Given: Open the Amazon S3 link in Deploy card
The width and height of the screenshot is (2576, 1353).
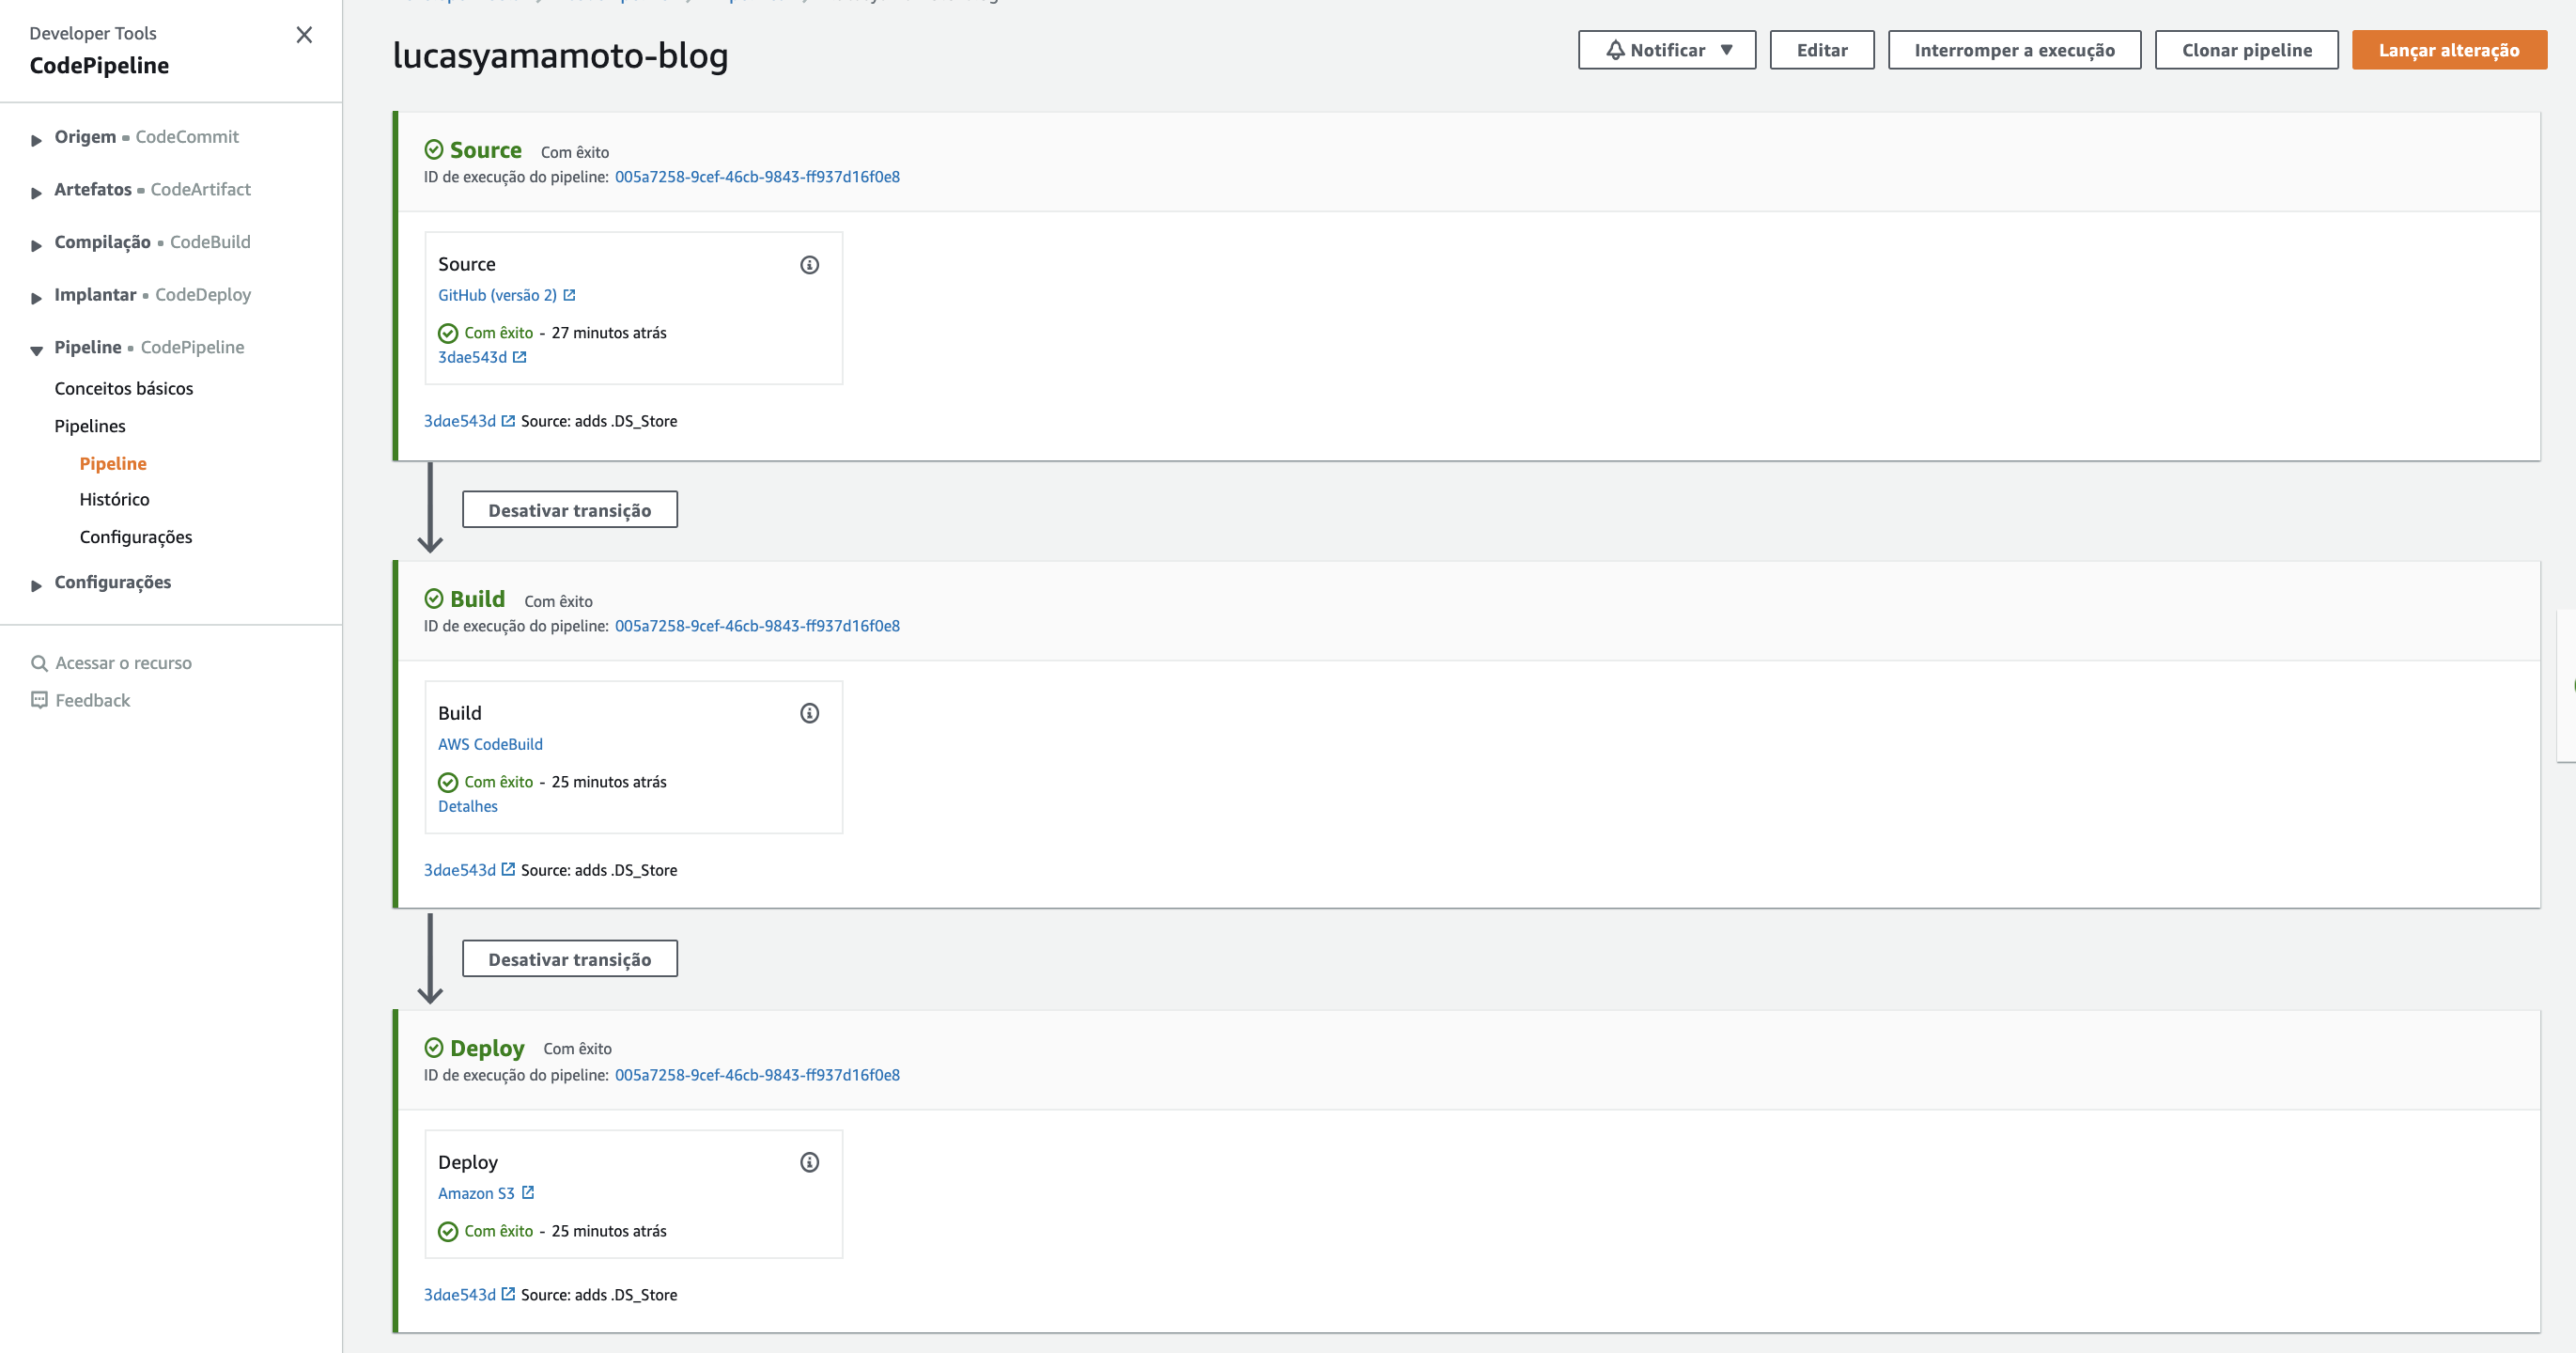Looking at the screenshot, I should tap(476, 1193).
